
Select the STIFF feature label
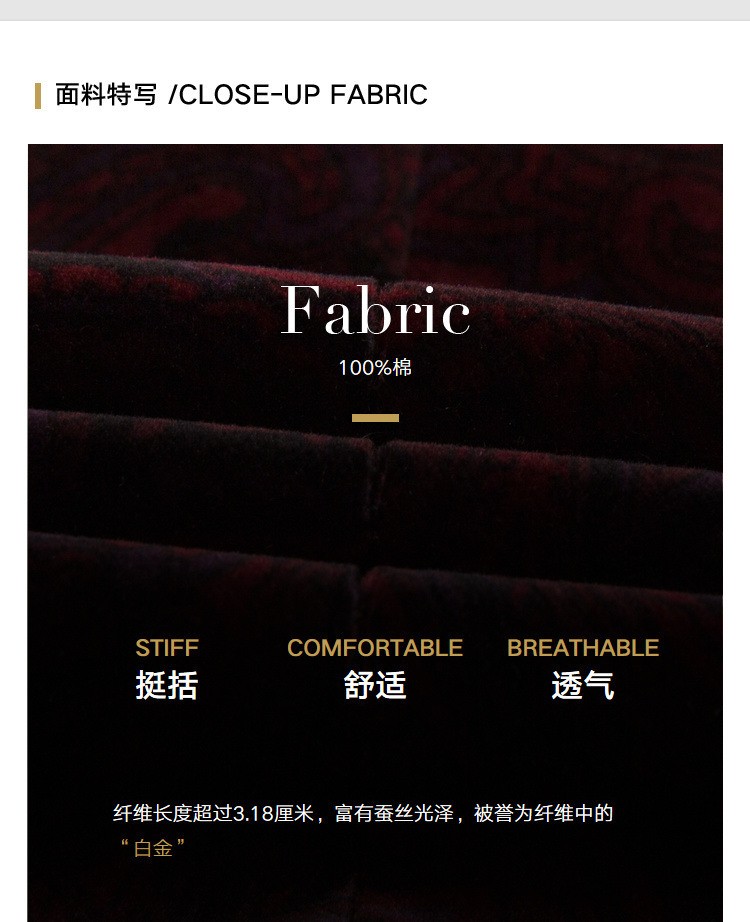coord(167,648)
